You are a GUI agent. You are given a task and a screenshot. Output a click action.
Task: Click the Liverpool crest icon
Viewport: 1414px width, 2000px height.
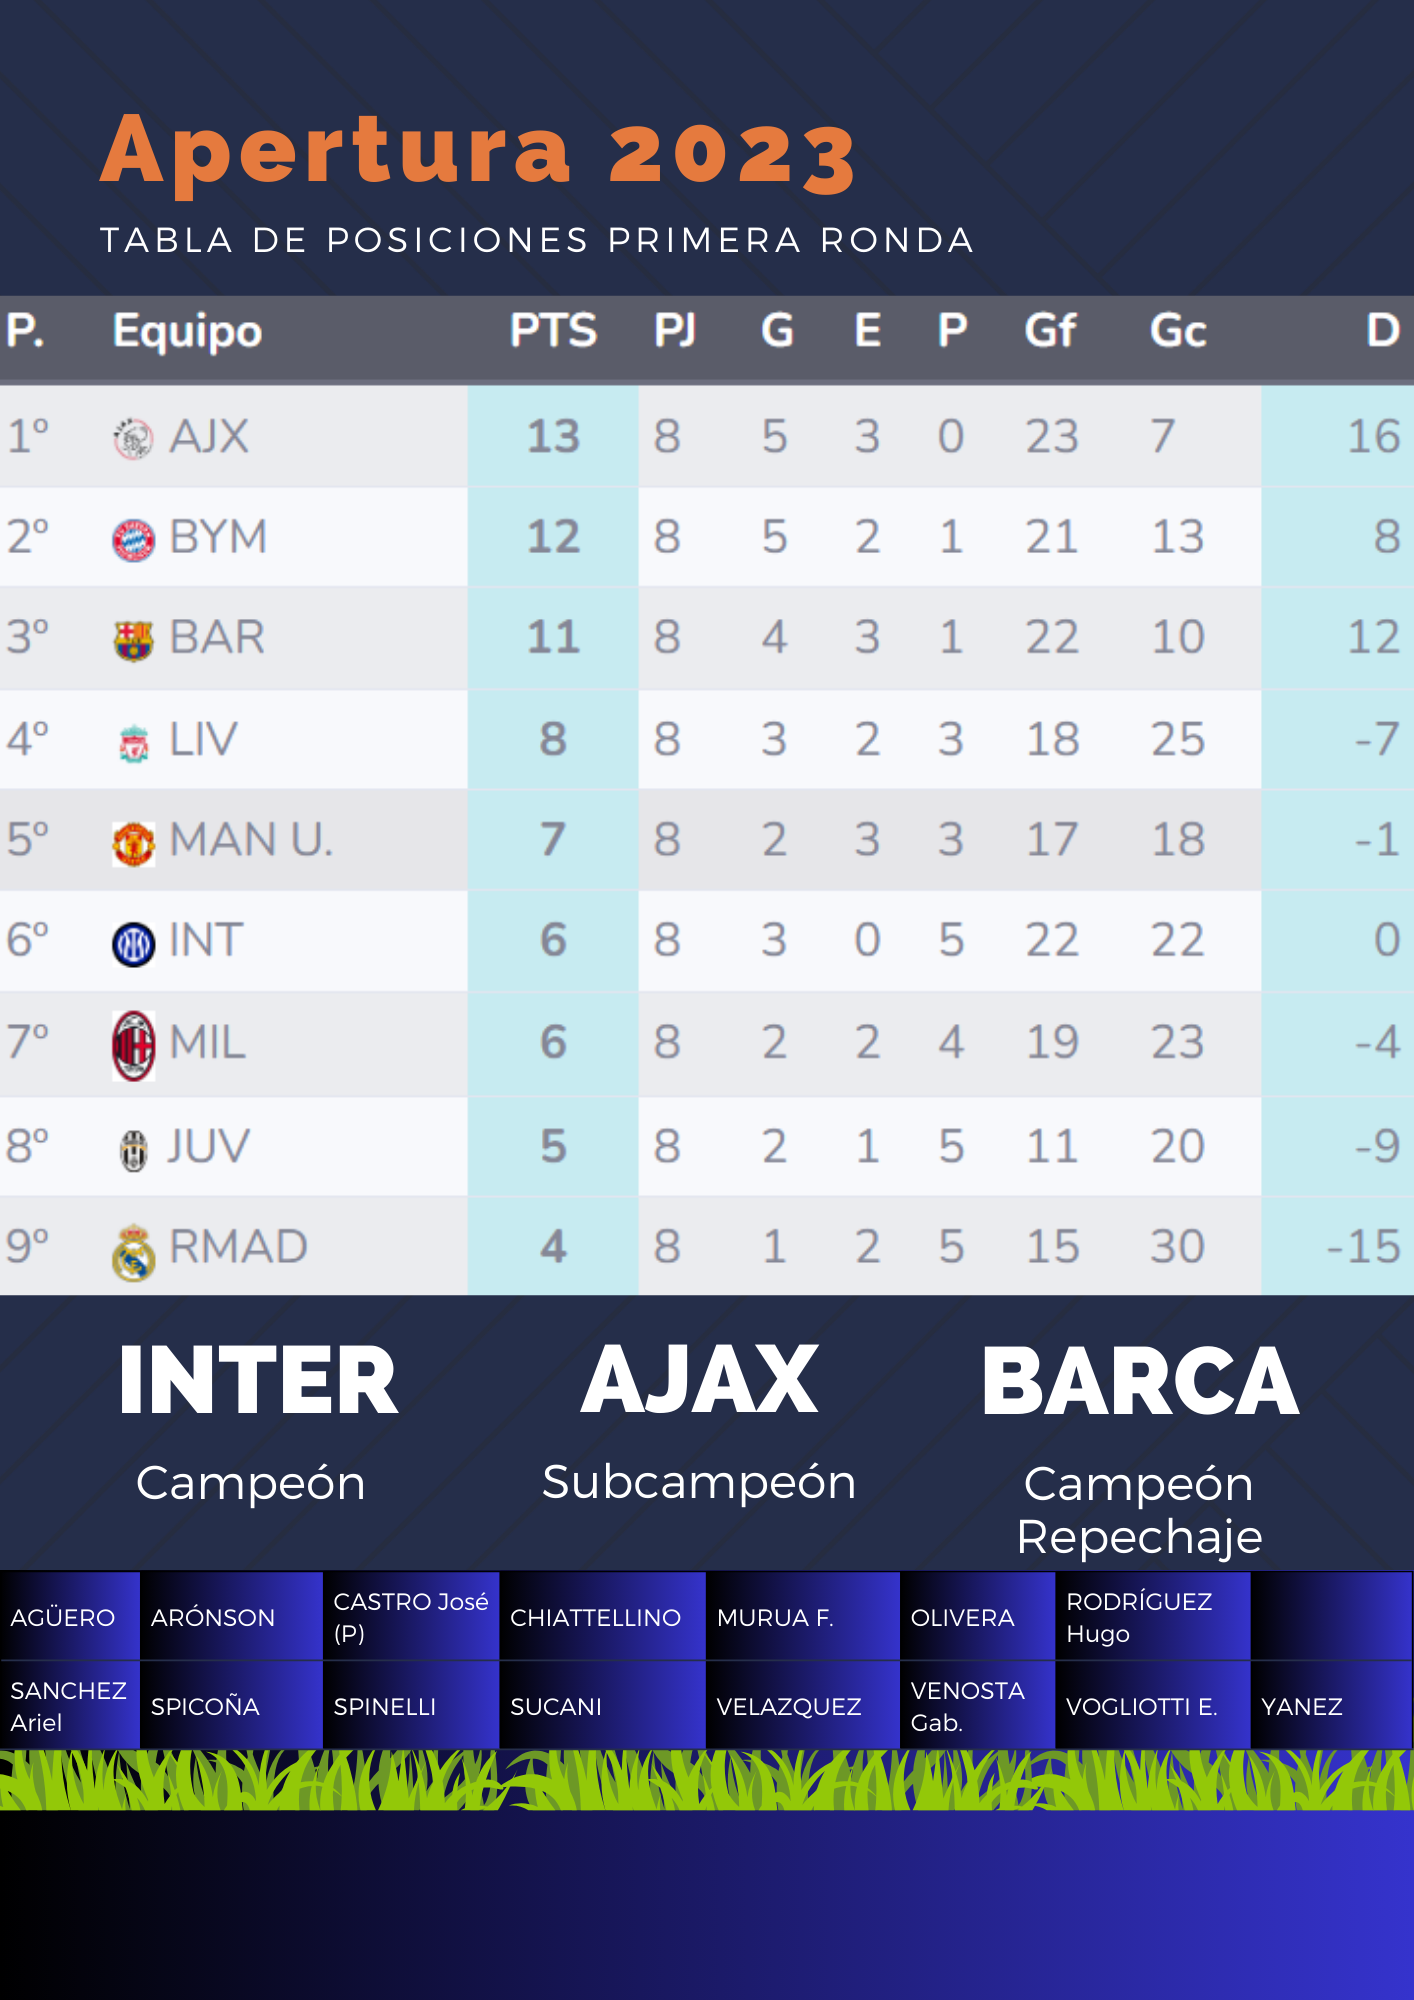tap(134, 743)
